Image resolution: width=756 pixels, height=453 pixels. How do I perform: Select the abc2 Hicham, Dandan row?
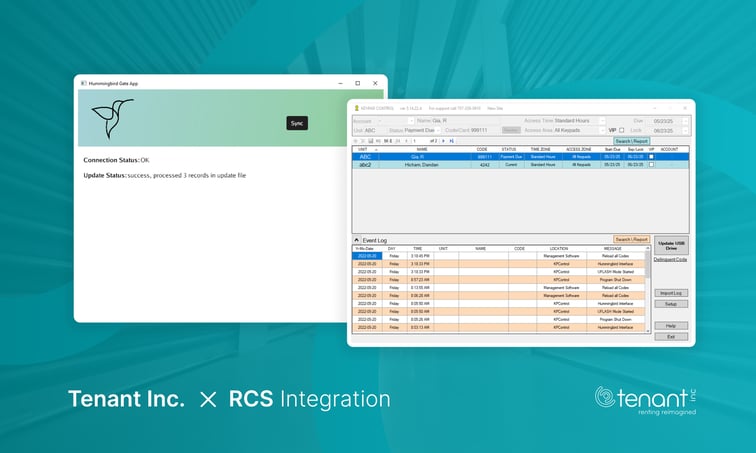(521, 165)
